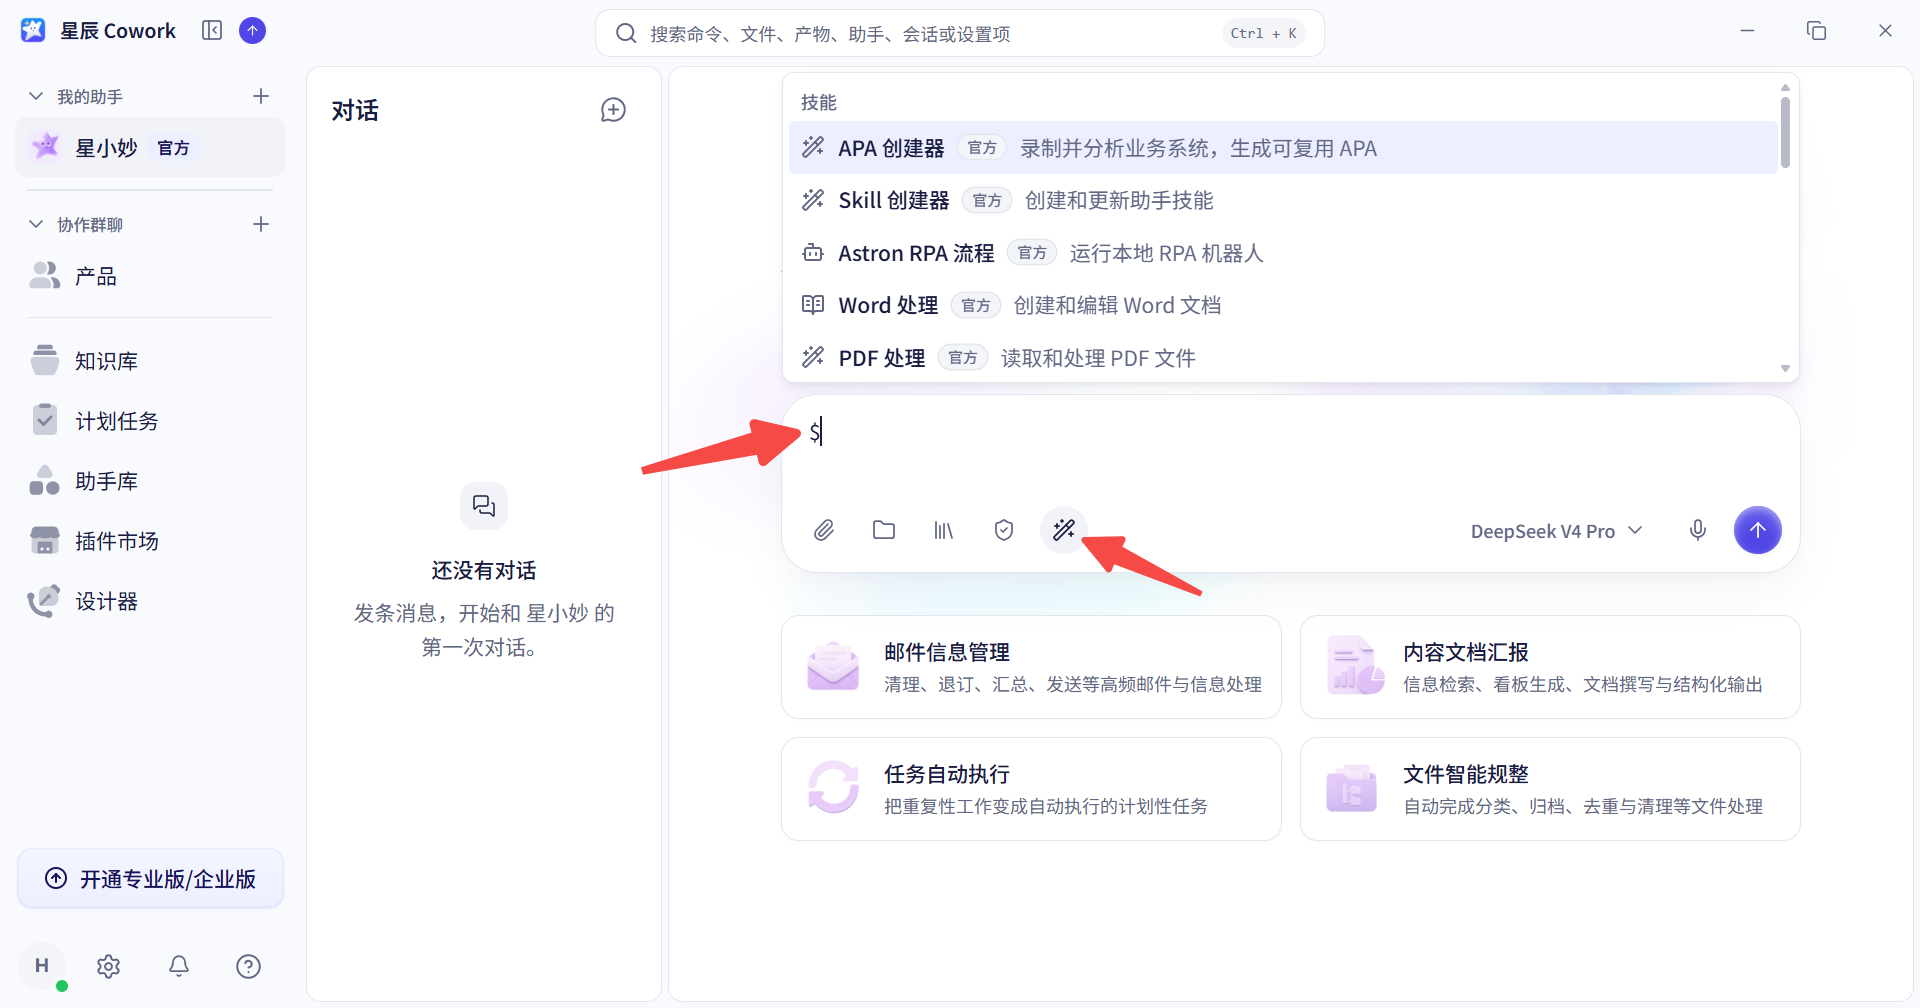Click the purple upgrade arrow icon in header
Image resolution: width=1920 pixels, height=1008 pixels.
[x=253, y=31]
